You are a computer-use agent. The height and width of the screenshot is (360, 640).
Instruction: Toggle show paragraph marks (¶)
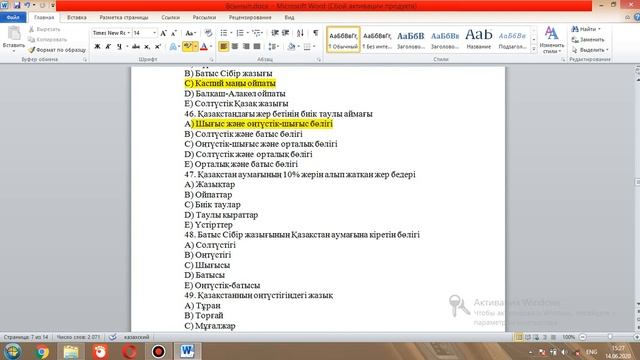coord(316,33)
